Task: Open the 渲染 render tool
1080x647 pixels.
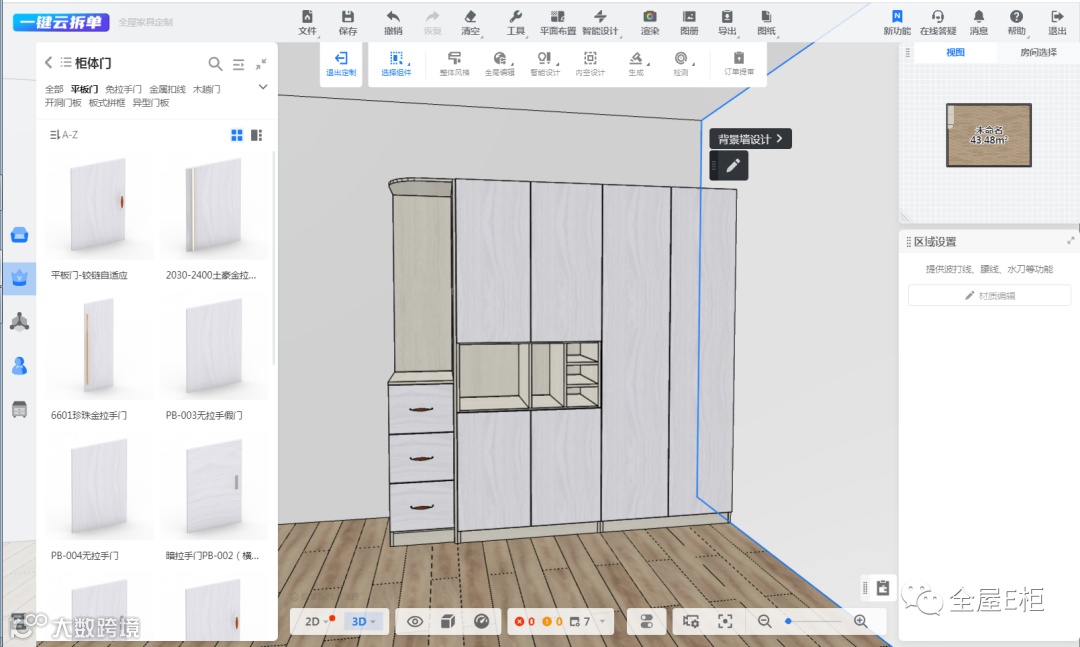Action: pos(649,17)
